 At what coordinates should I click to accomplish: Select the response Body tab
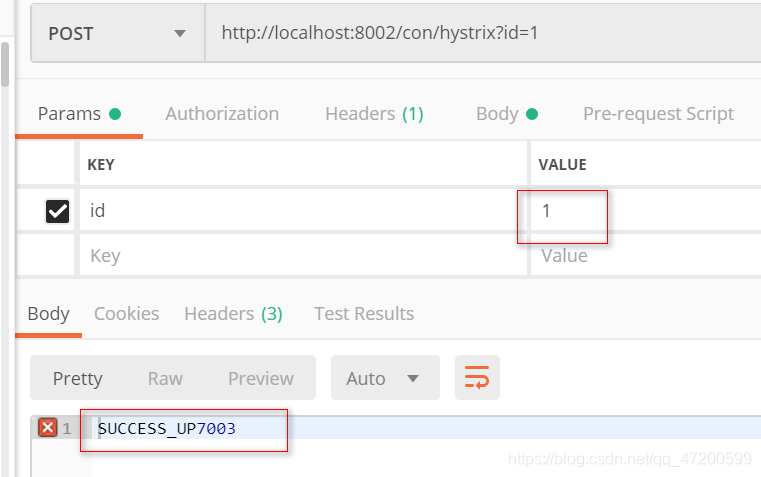pos(49,314)
